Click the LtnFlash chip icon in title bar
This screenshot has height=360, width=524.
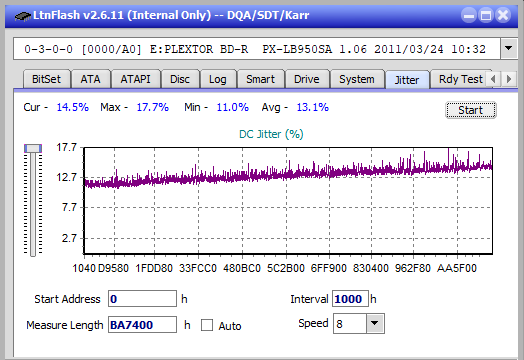pos(22,15)
